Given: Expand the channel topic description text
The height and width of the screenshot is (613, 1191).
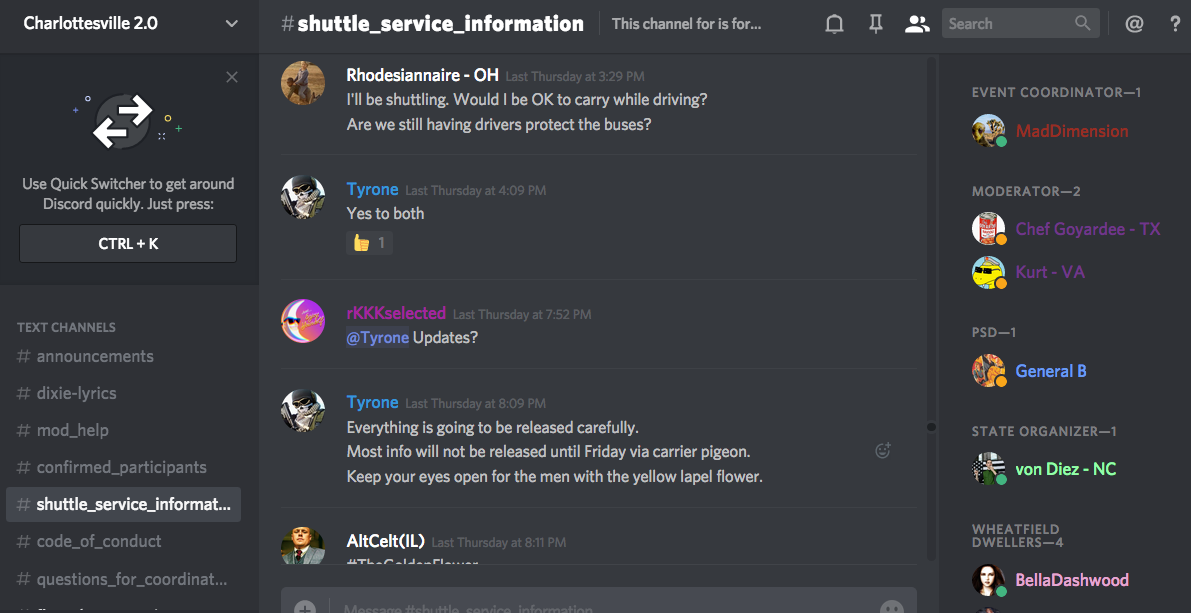Looking at the screenshot, I should 686,24.
